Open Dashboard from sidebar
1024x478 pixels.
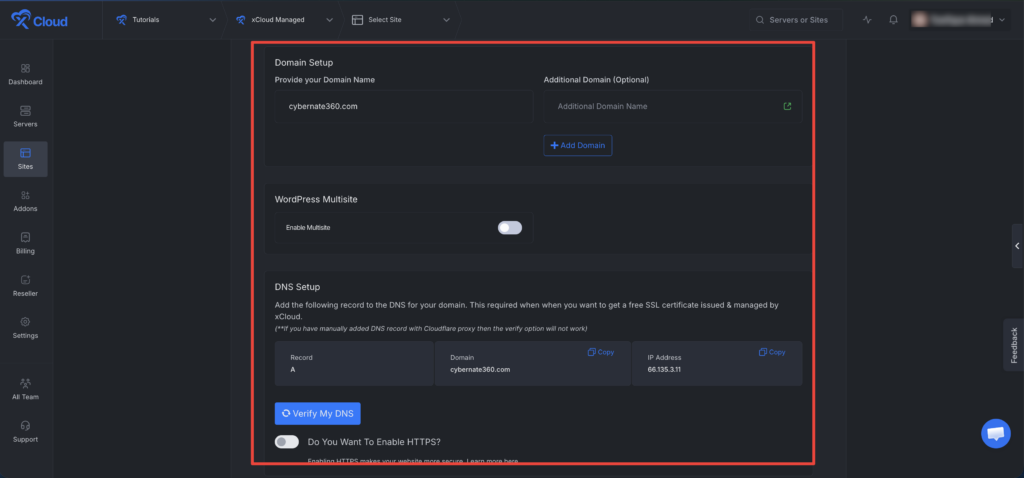[25, 74]
